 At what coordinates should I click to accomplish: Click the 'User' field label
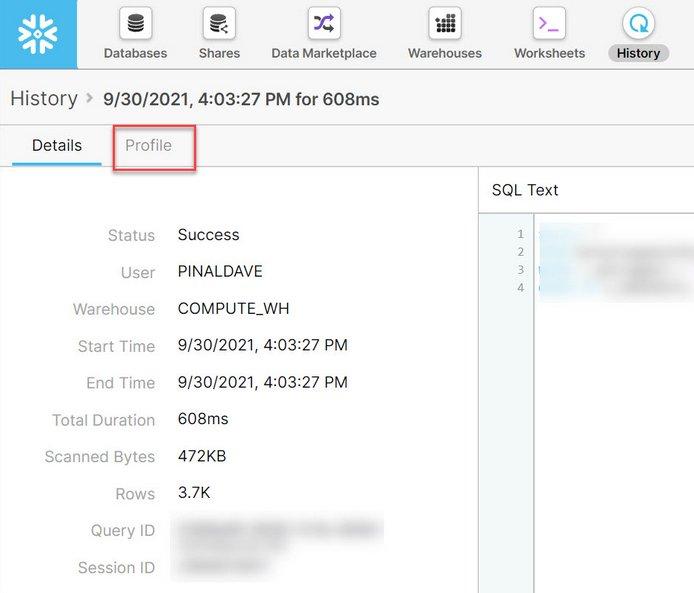pyautogui.click(x=138, y=273)
